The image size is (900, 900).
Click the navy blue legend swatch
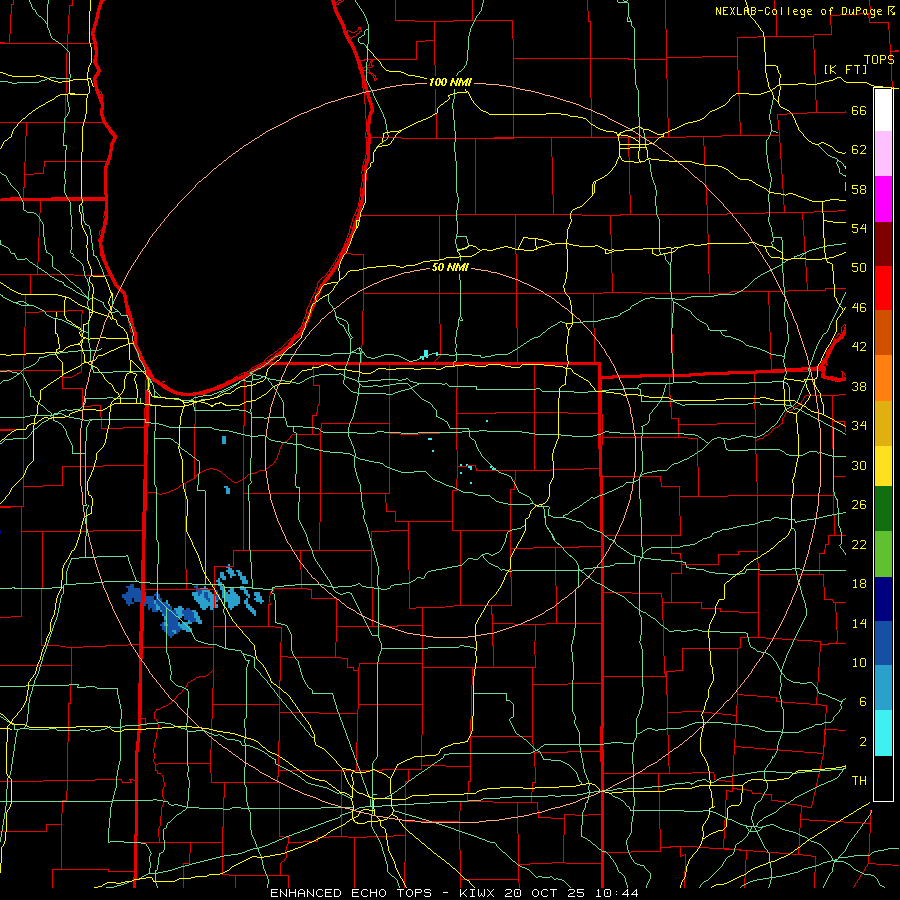[883, 599]
